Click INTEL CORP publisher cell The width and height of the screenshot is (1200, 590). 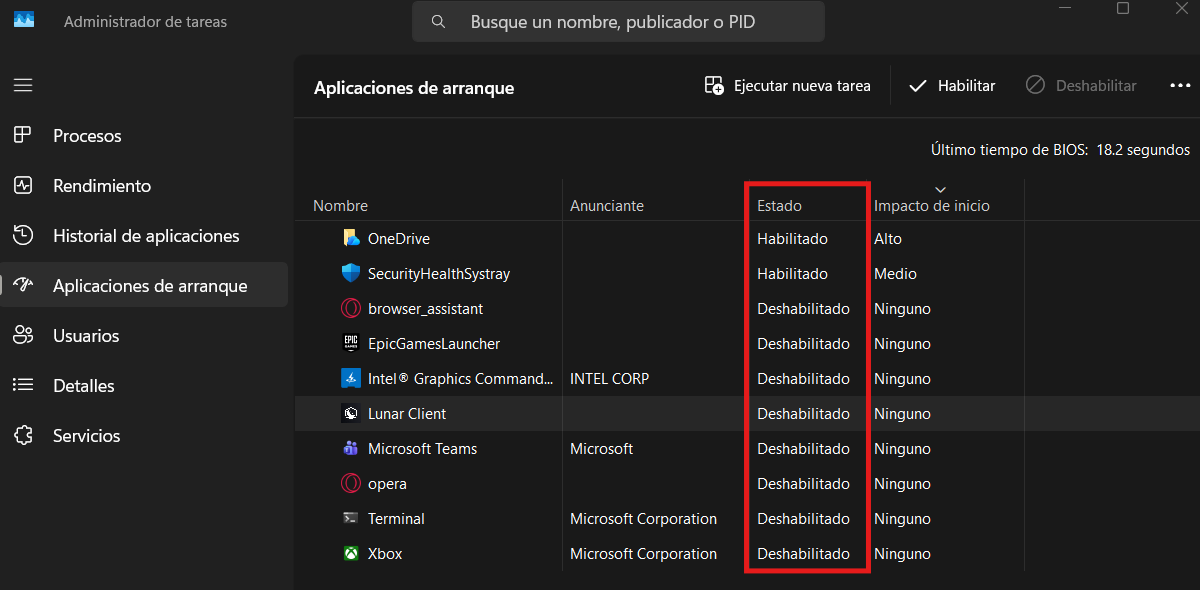pyautogui.click(x=609, y=378)
